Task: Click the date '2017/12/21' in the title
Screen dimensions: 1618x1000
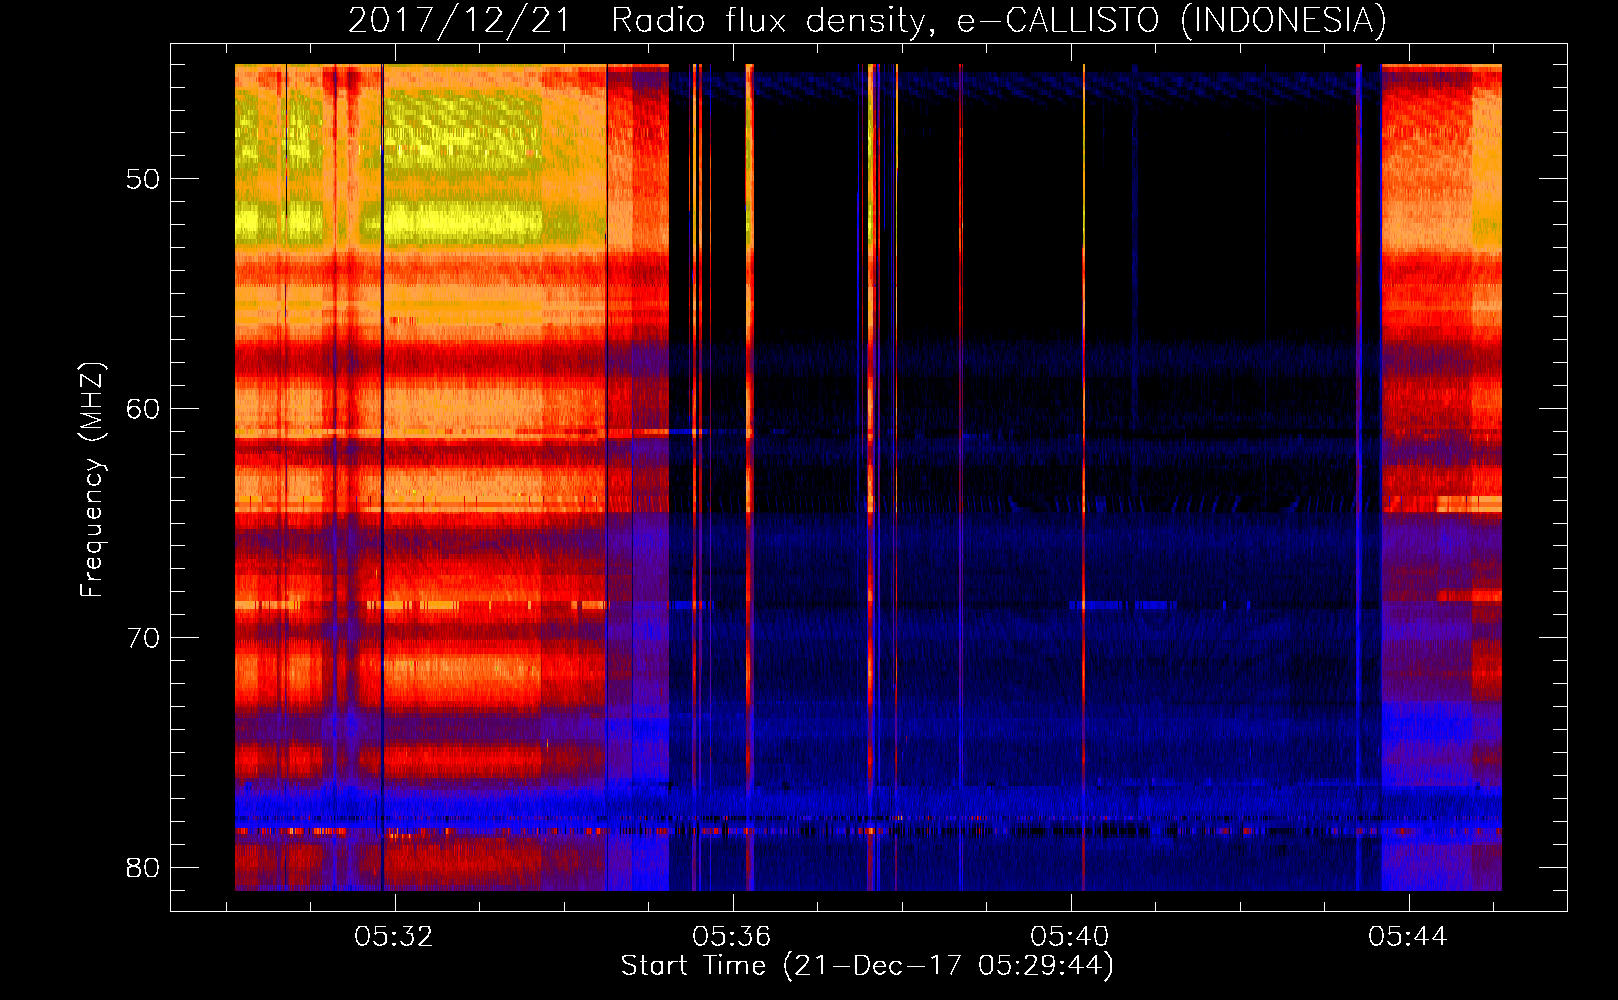Action: click(459, 20)
